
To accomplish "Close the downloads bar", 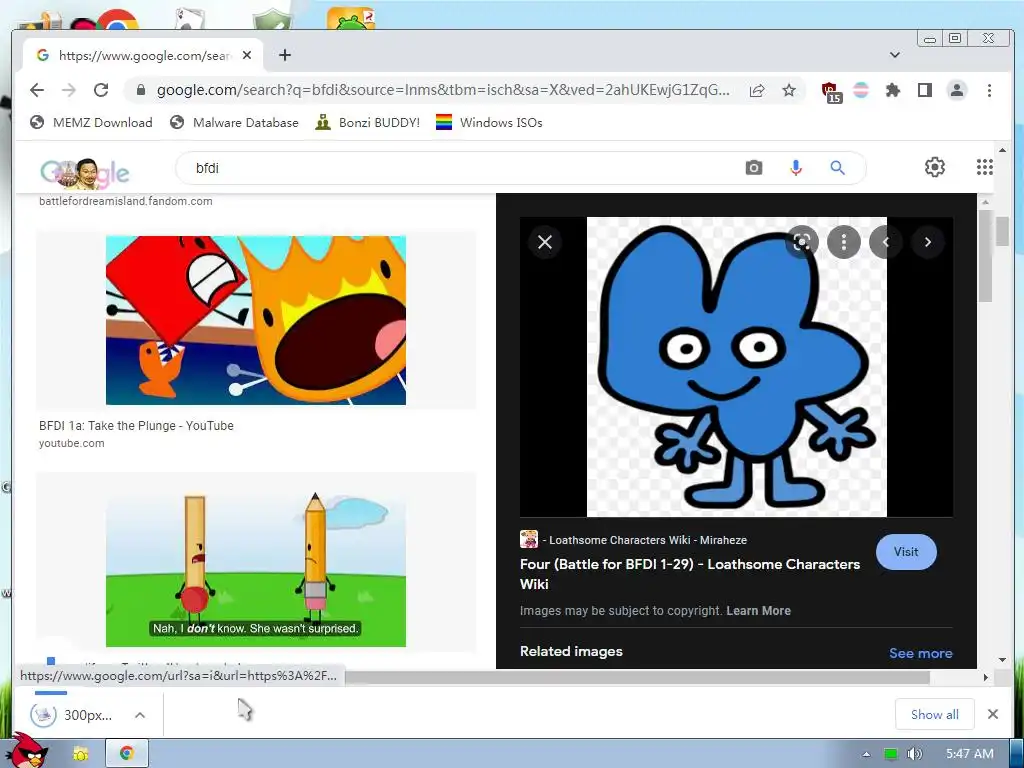I will coord(993,714).
